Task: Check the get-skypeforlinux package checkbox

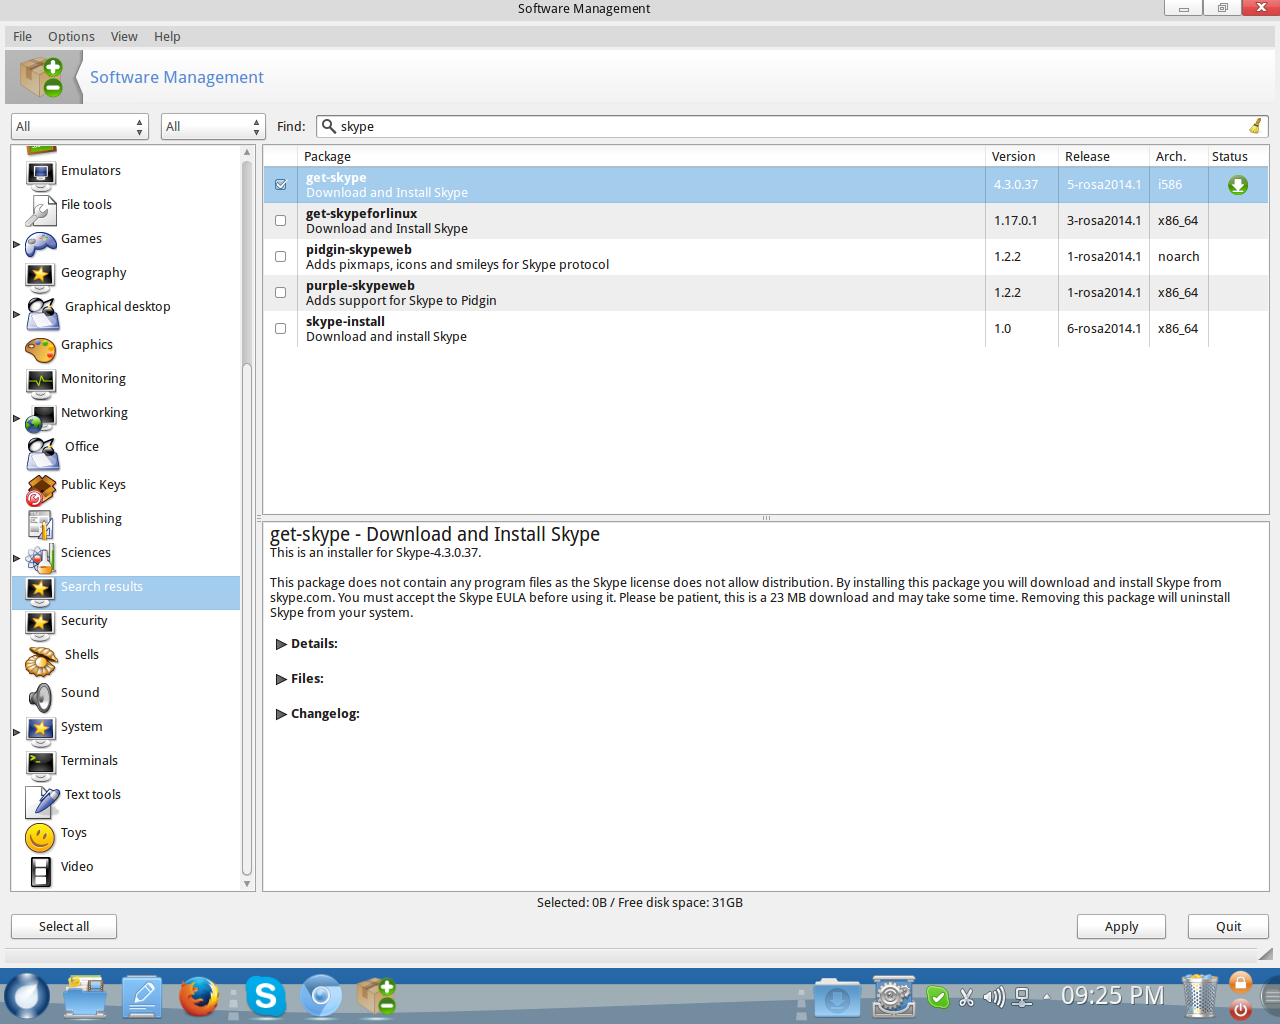Action: [281, 221]
